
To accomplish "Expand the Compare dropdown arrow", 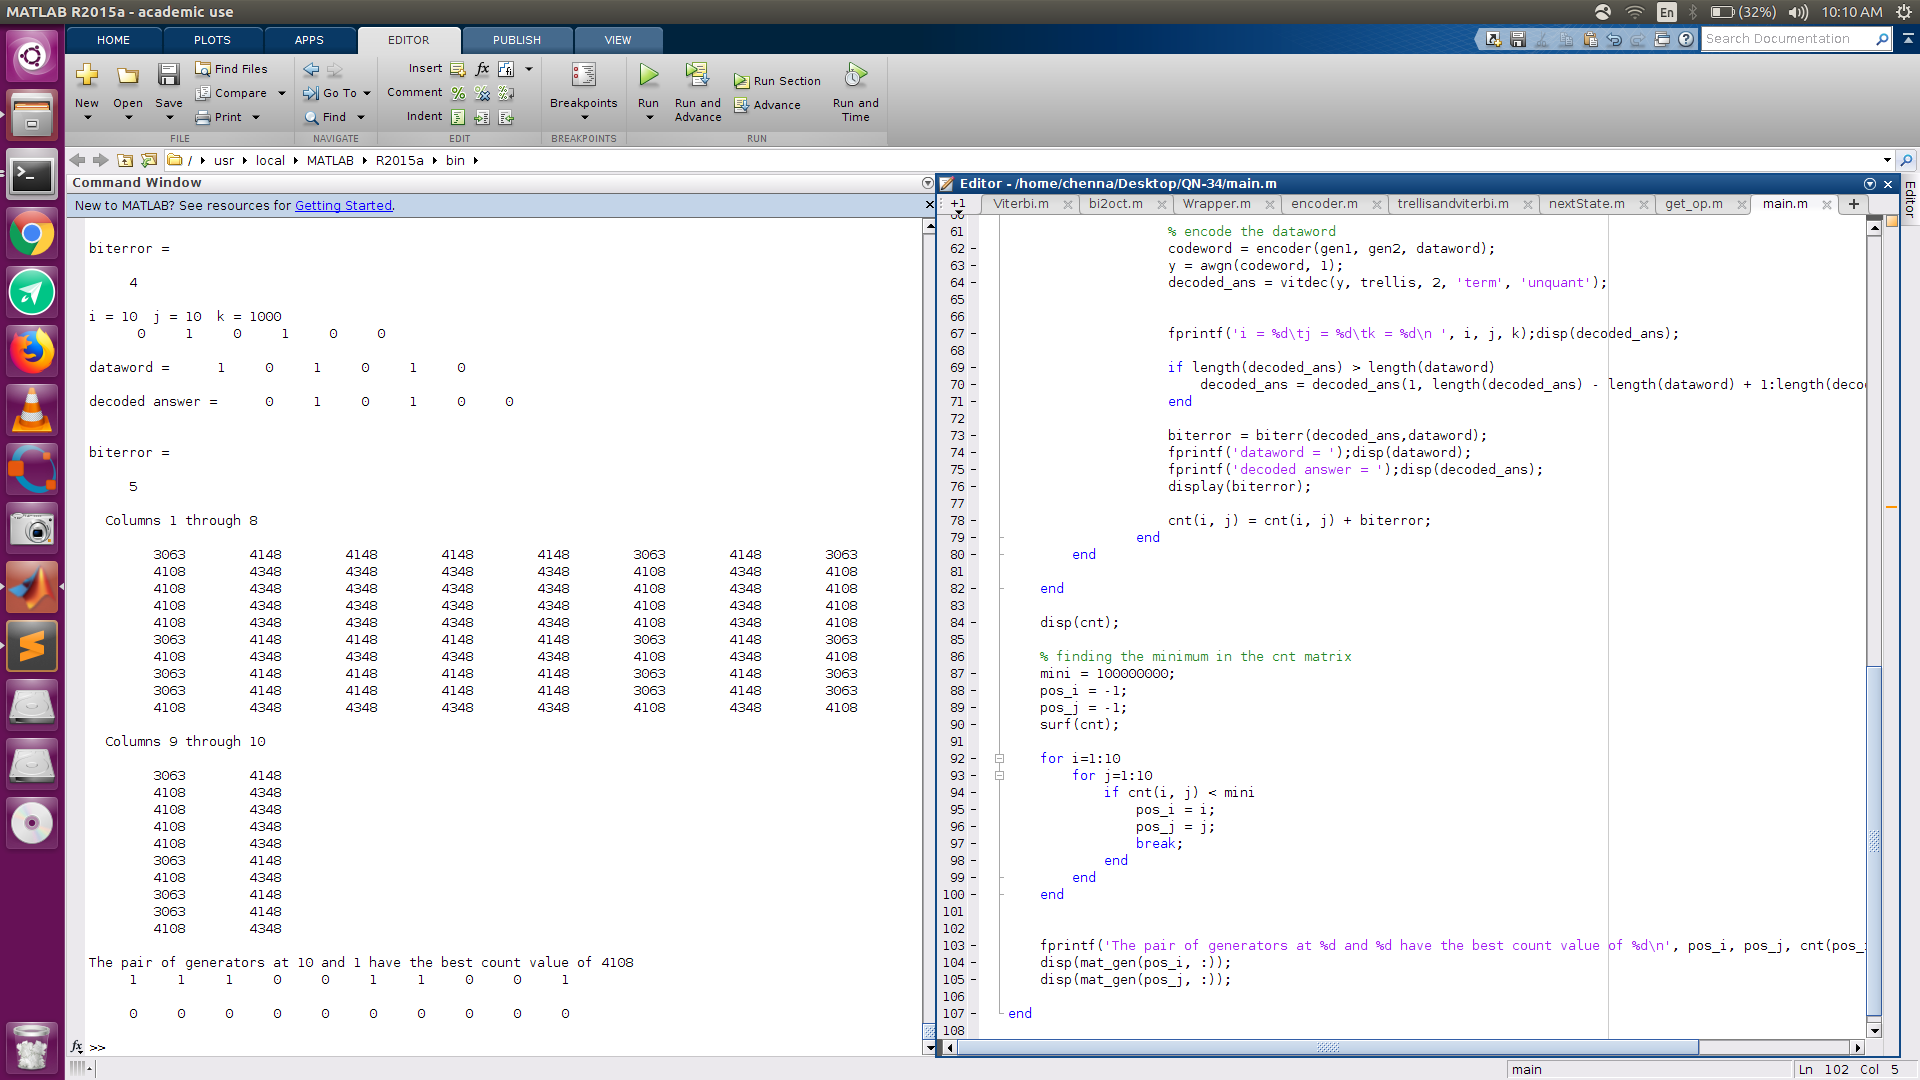I will [282, 93].
